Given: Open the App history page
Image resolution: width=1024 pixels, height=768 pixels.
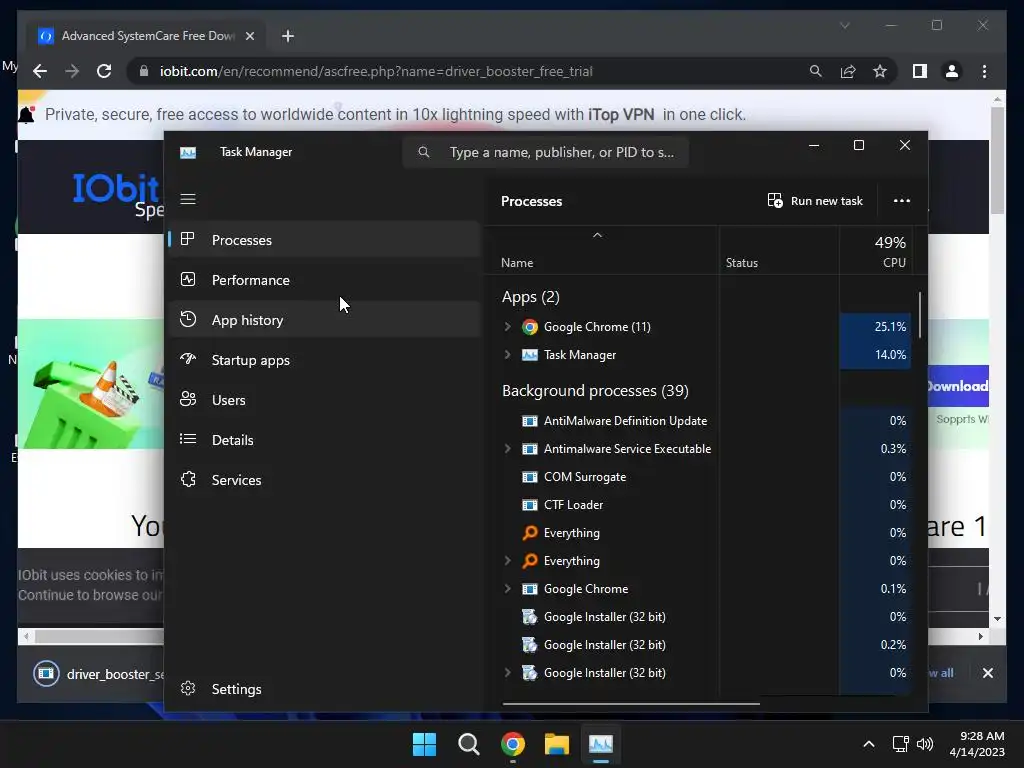Looking at the screenshot, I should 325,319.
